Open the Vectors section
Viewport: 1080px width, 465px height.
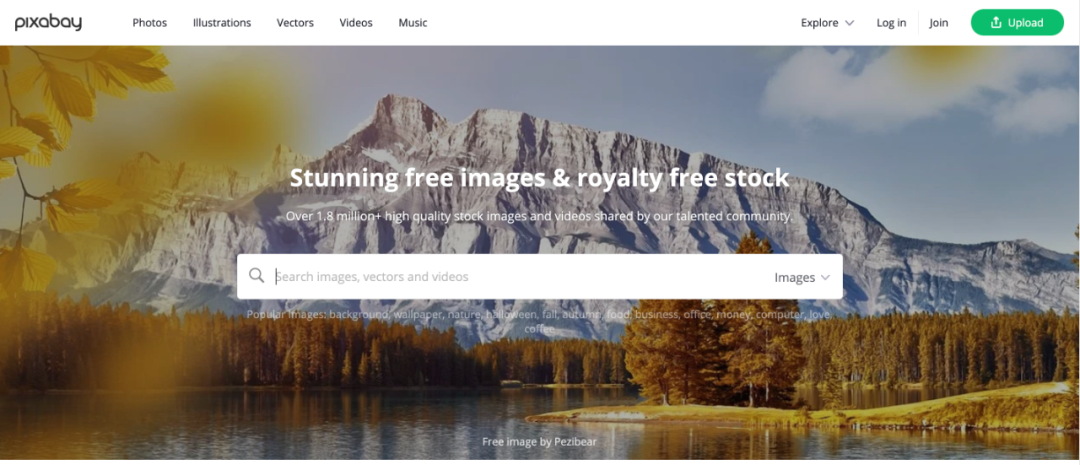click(295, 23)
